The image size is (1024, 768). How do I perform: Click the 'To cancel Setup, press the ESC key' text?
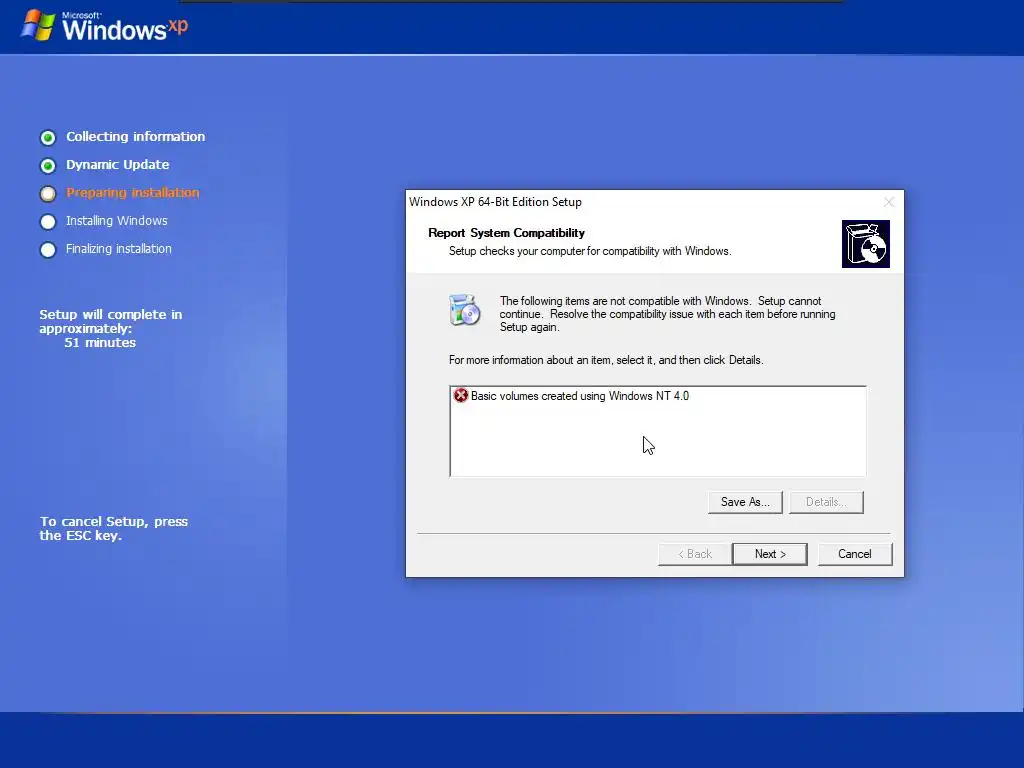pyautogui.click(x=114, y=528)
